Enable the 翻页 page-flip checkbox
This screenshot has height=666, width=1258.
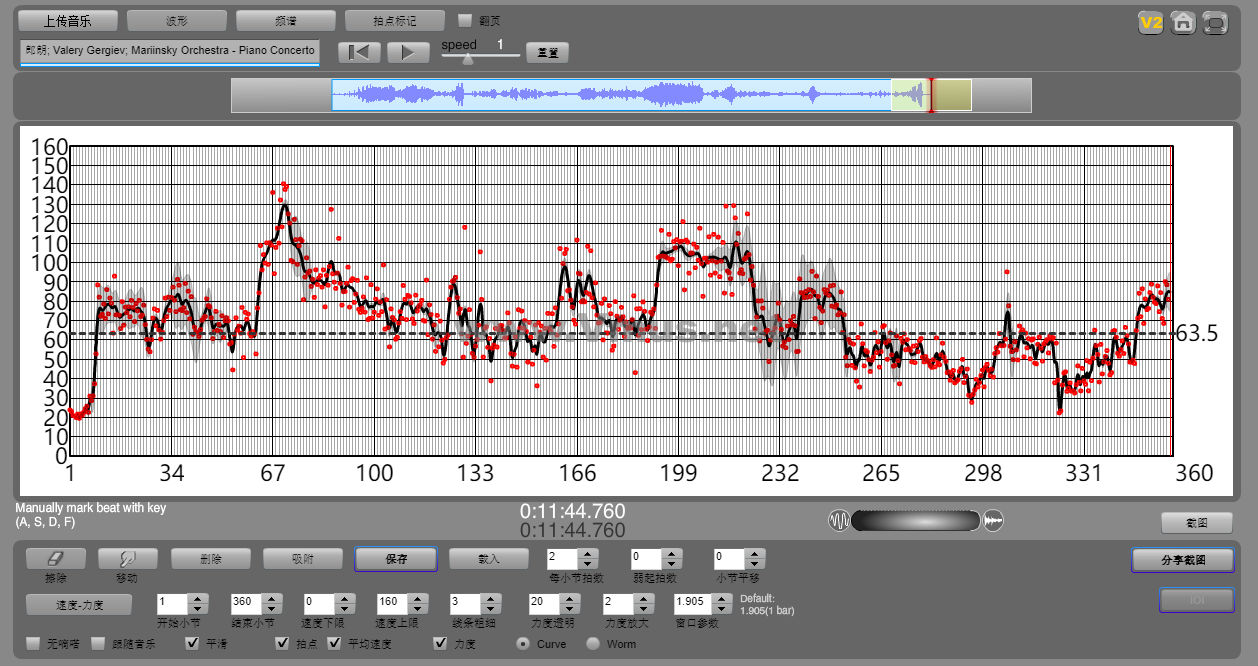pos(465,20)
